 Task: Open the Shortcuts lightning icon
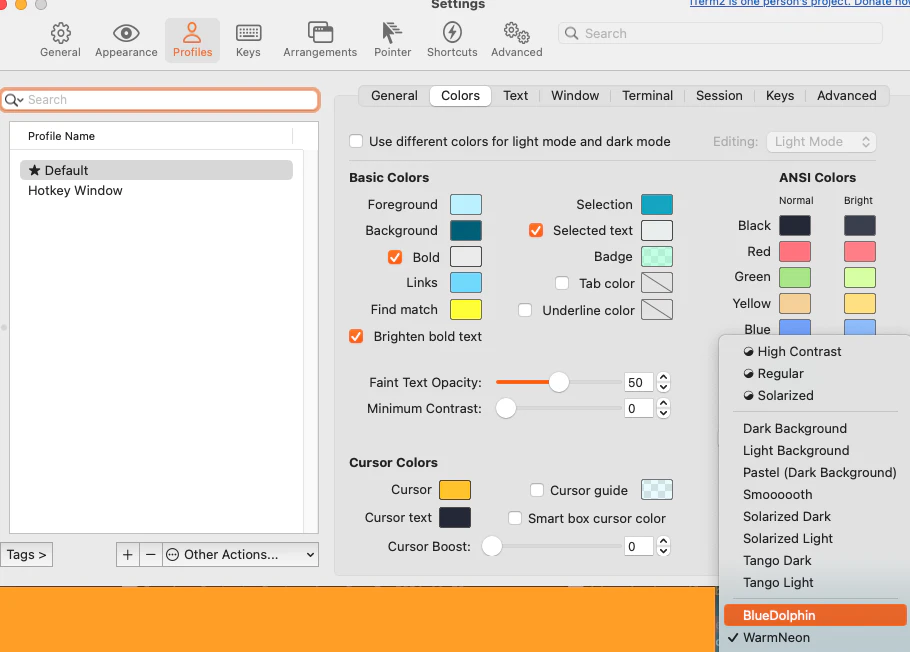[452, 40]
